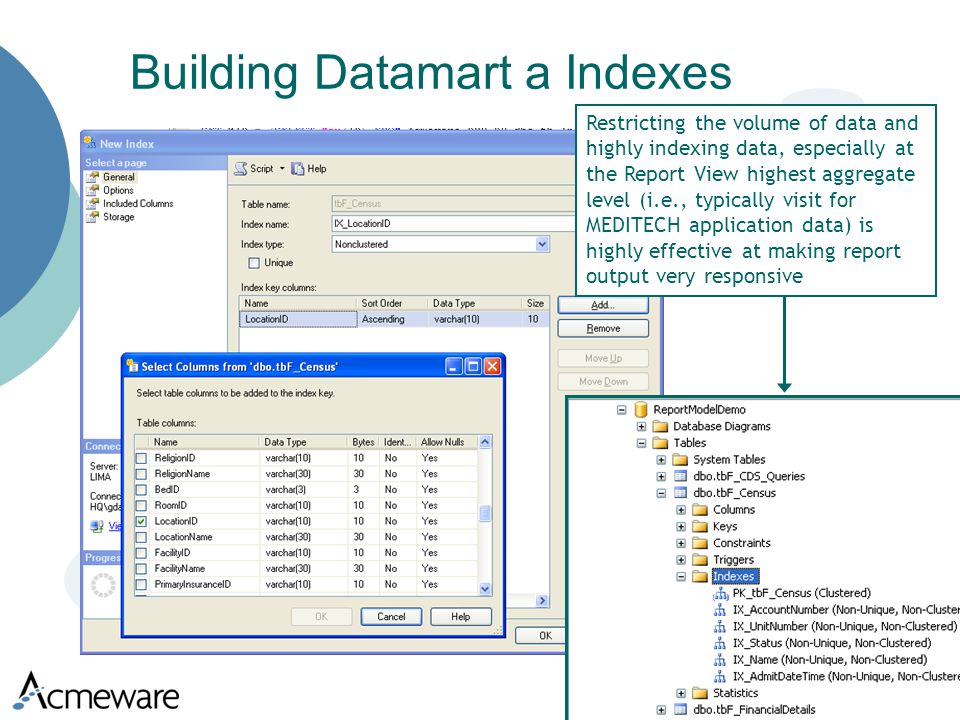
Task: Check the LocationName column checkbox
Action: click(x=141, y=538)
